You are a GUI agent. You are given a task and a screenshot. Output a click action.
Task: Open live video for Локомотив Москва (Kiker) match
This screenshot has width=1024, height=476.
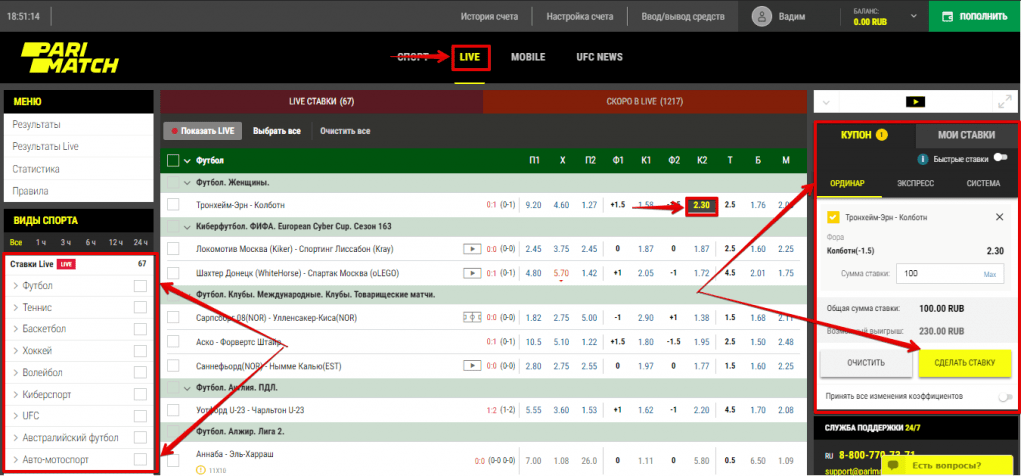click(472, 249)
